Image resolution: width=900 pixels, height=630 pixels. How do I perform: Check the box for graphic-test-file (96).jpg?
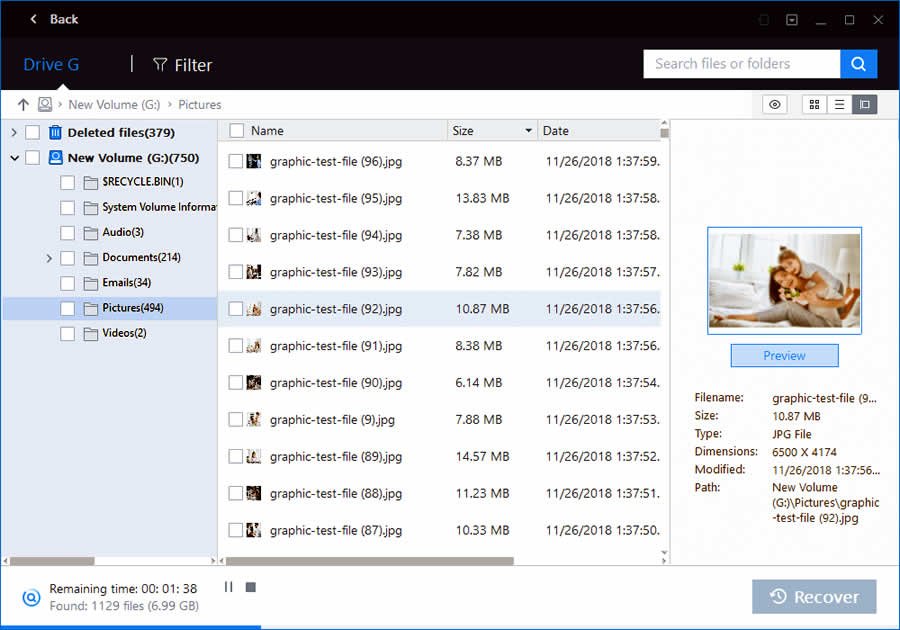tap(236, 161)
